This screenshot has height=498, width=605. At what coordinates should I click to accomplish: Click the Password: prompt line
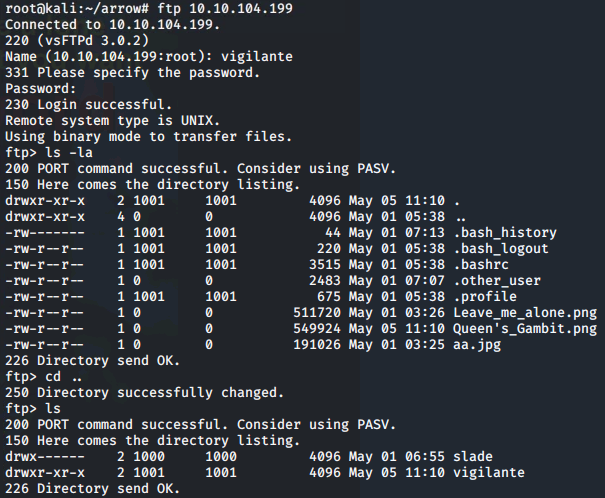41,89
